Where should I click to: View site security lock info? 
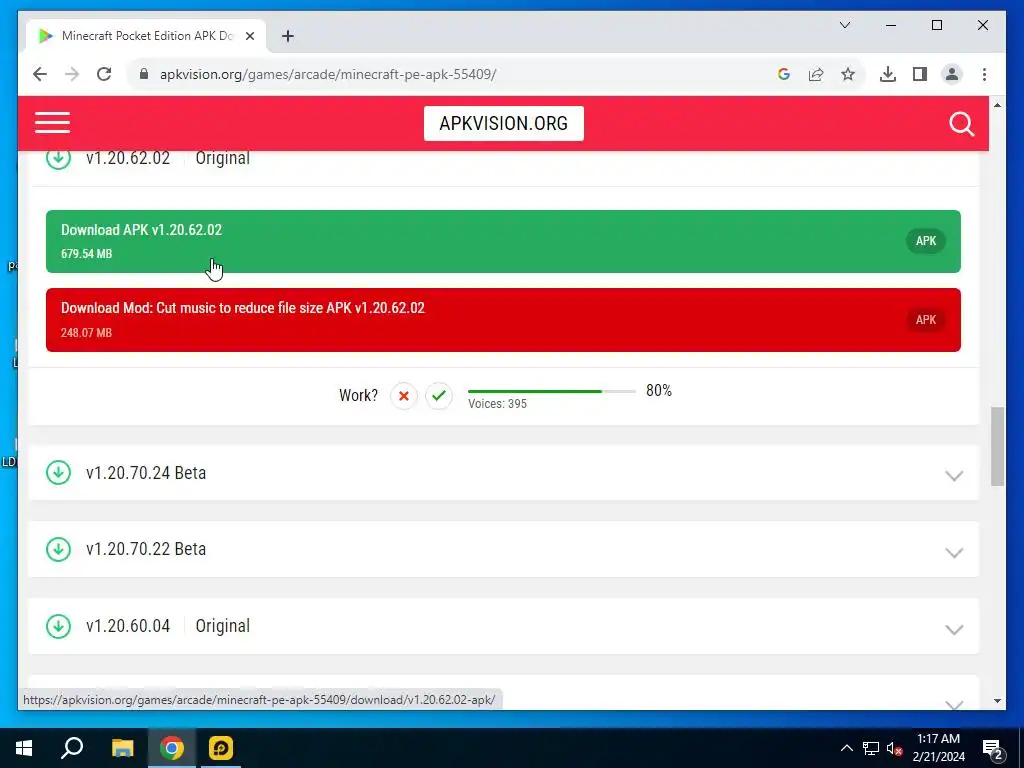[144, 74]
